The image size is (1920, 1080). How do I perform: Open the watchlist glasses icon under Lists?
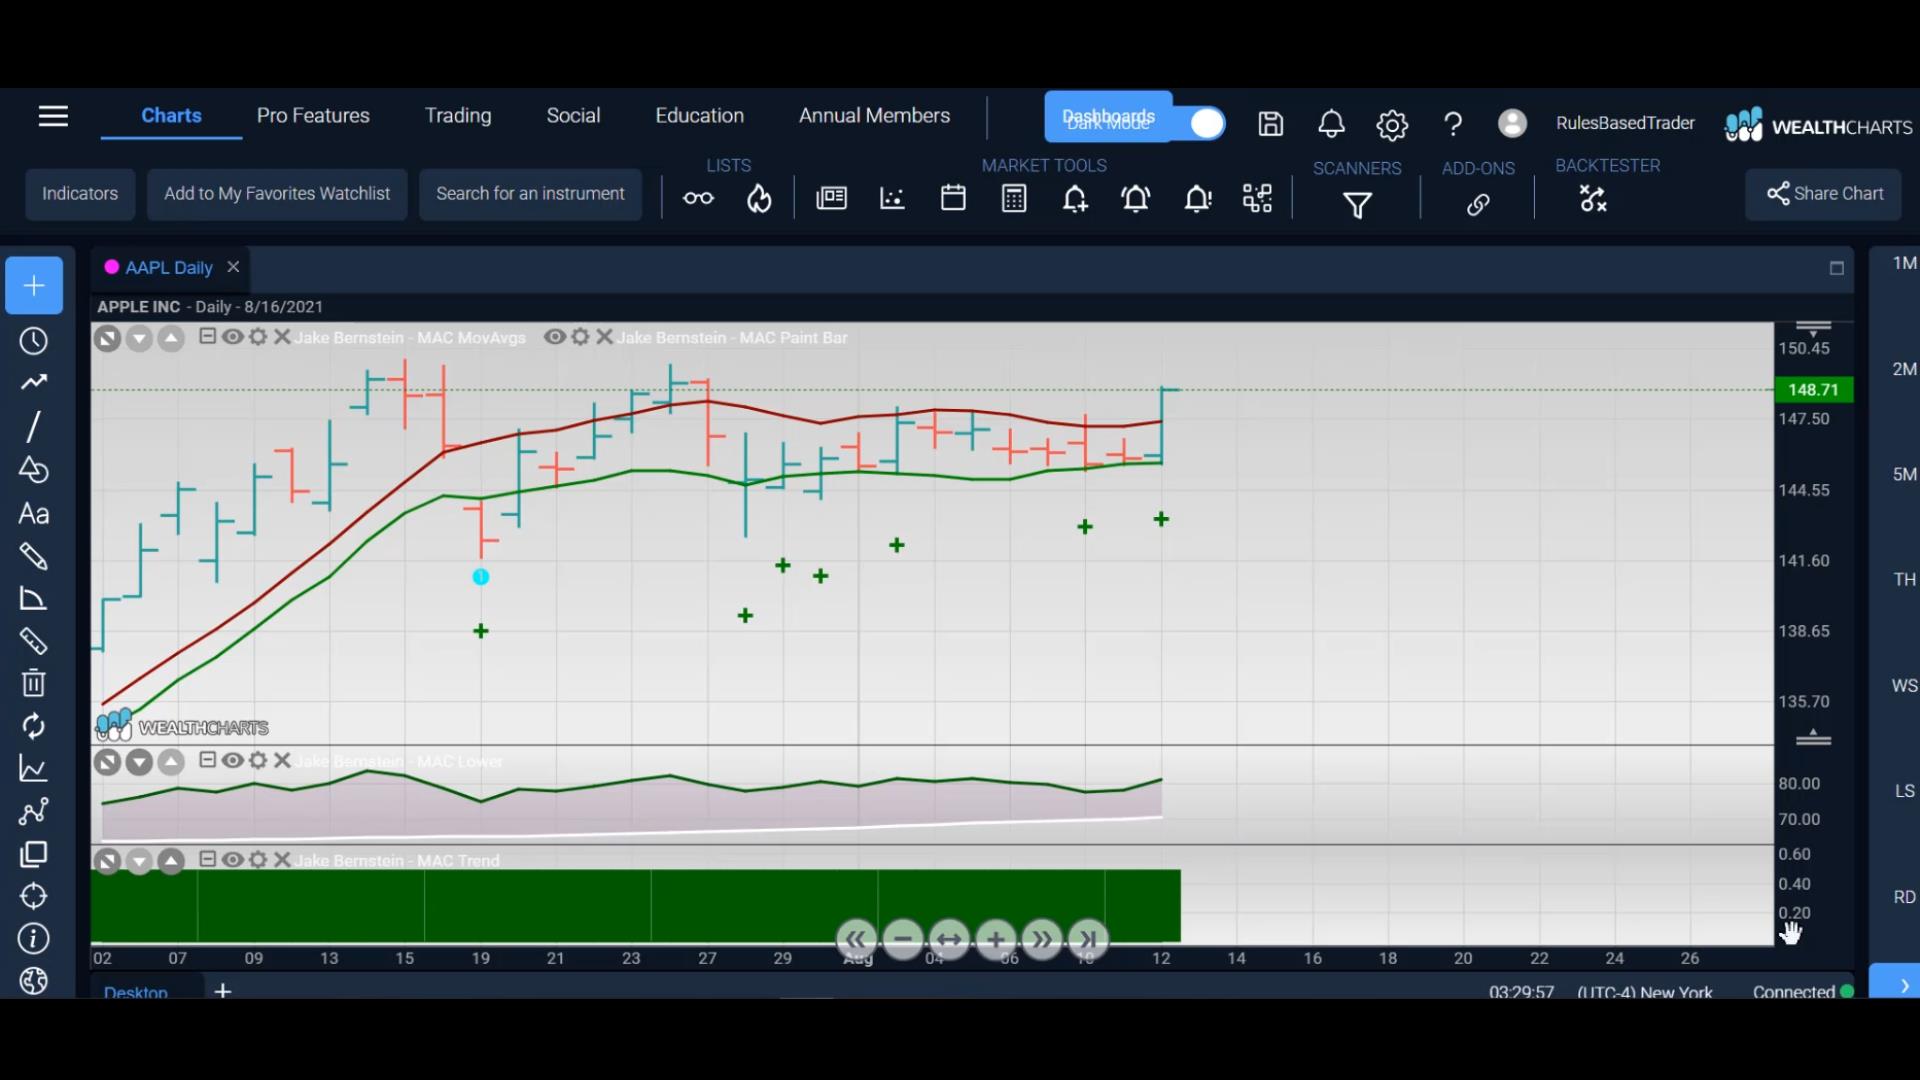click(x=698, y=198)
